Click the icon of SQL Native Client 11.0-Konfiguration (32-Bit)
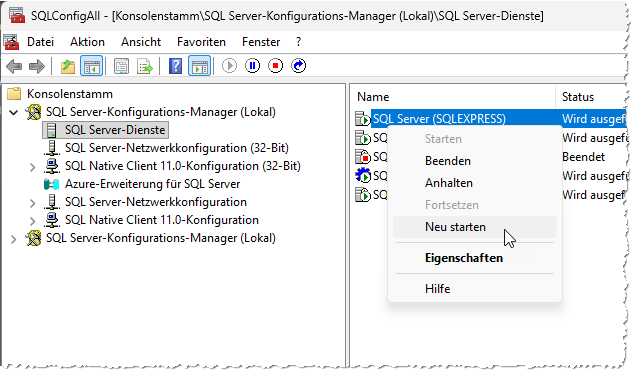 pos(51,166)
